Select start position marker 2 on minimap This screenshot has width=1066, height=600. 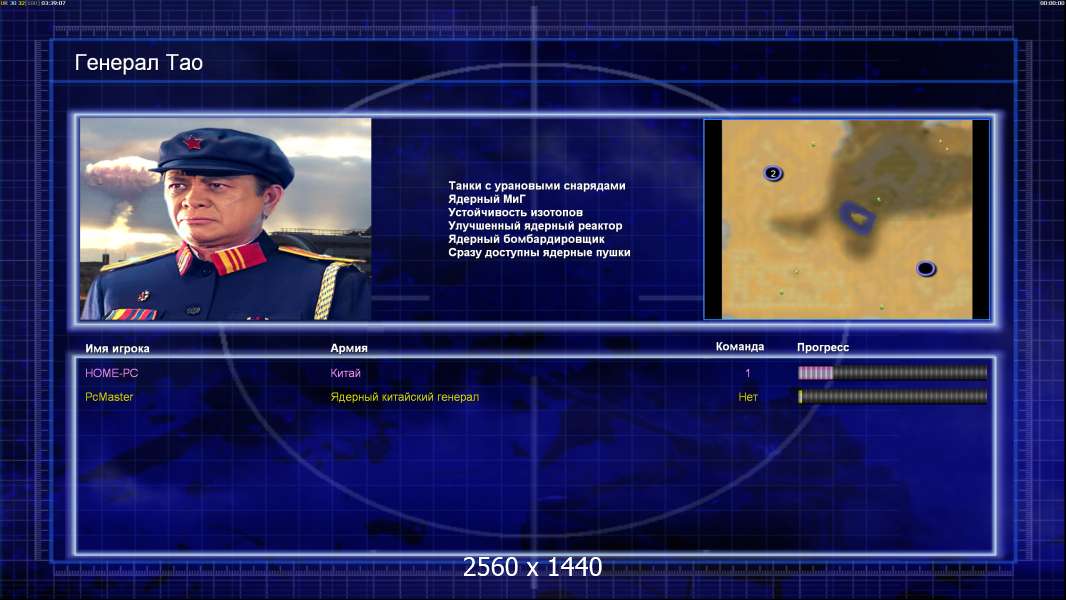(773, 173)
